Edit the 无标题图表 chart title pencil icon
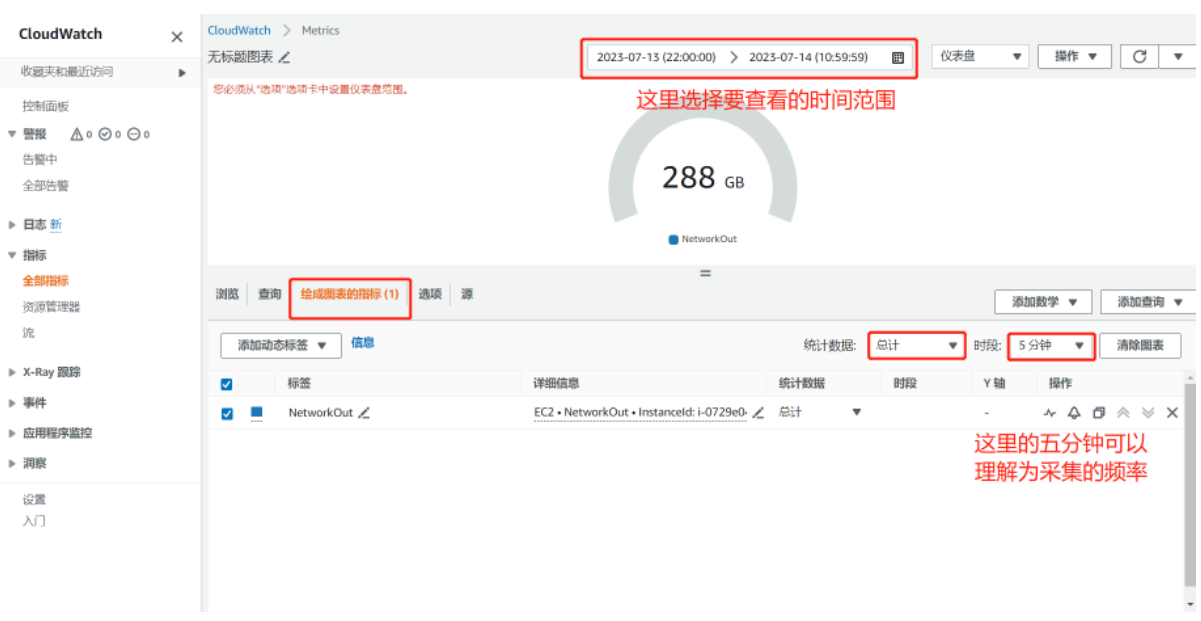Image resolution: width=1201 pixels, height=621 pixels. click(285, 57)
